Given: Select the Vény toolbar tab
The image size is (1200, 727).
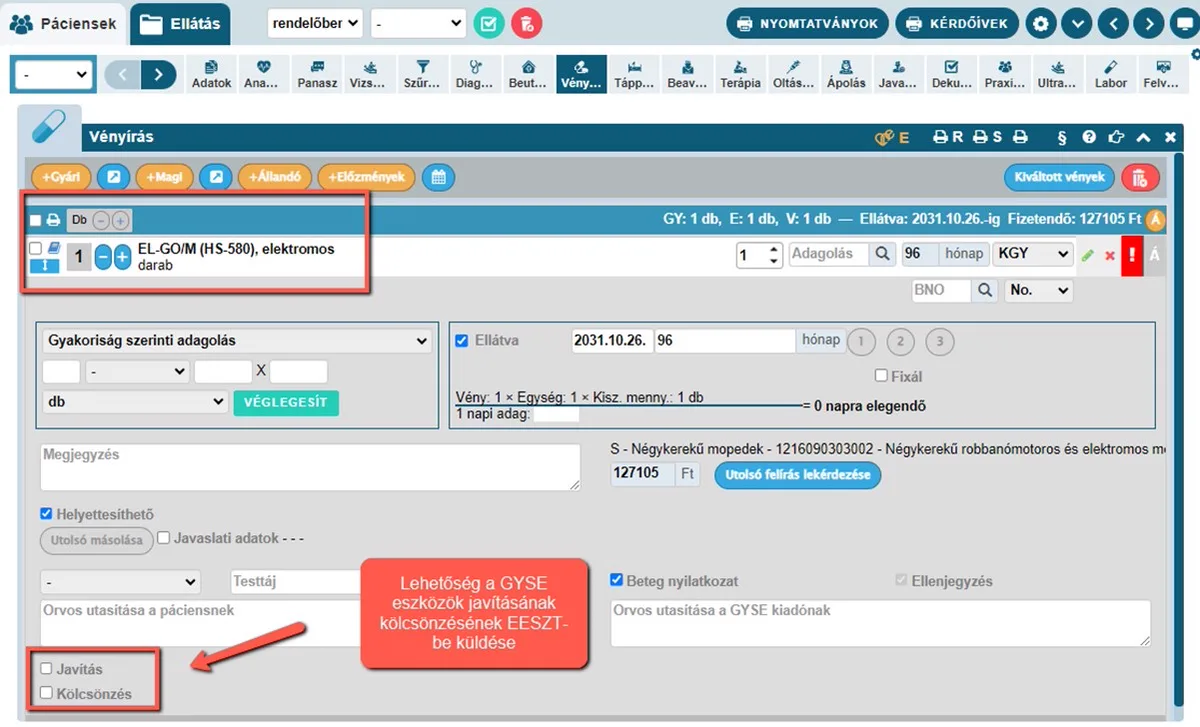Looking at the screenshot, I should 581,74.
